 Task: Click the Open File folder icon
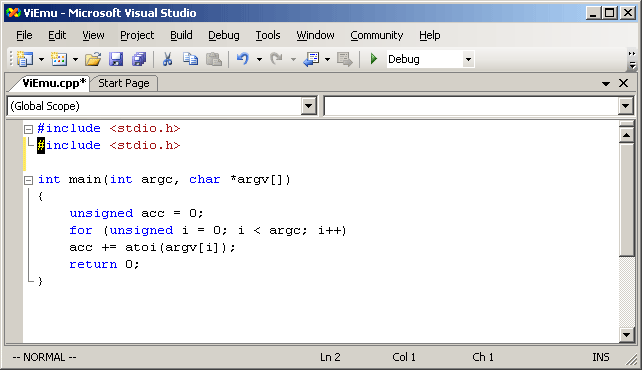[x=93, y=59]
